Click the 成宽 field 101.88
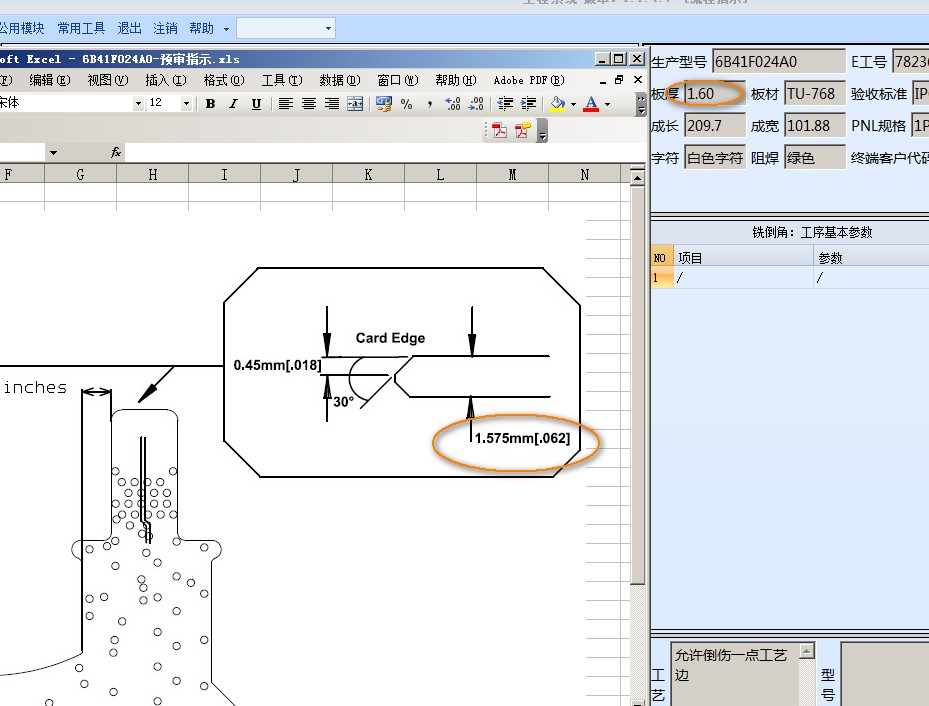The height and width of the screenshot is (706, 929). coord(815,126)
